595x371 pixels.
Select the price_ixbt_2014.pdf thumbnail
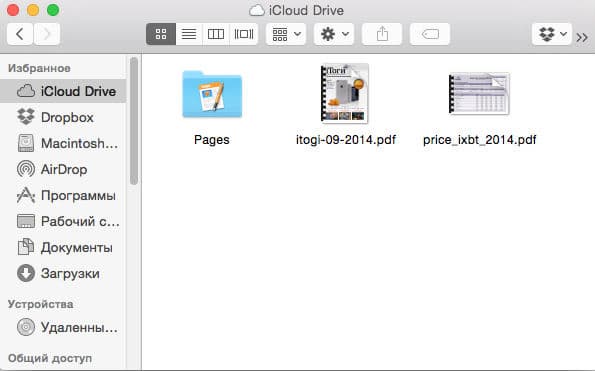[x=479, y=93]
